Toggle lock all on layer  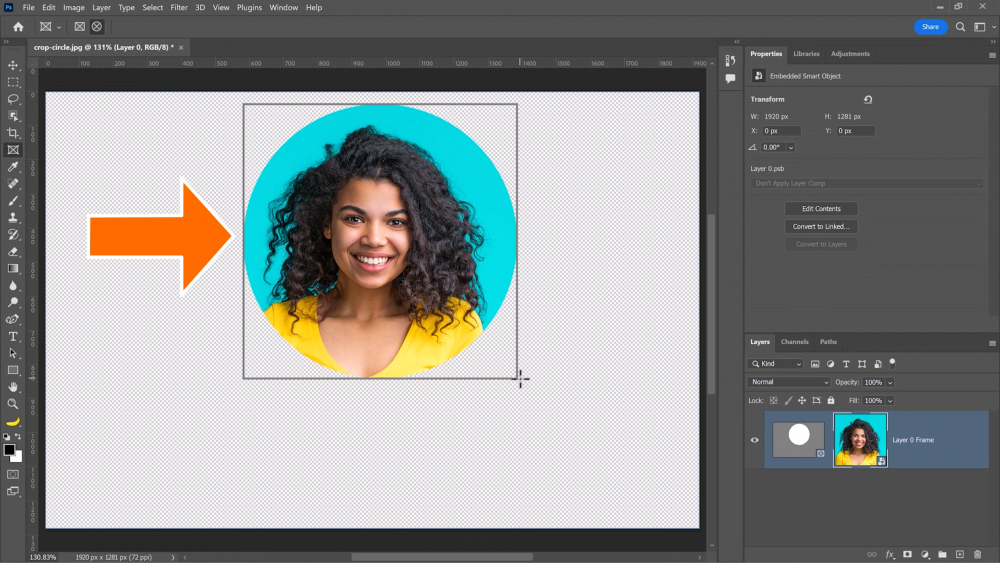tap(831, 400)
